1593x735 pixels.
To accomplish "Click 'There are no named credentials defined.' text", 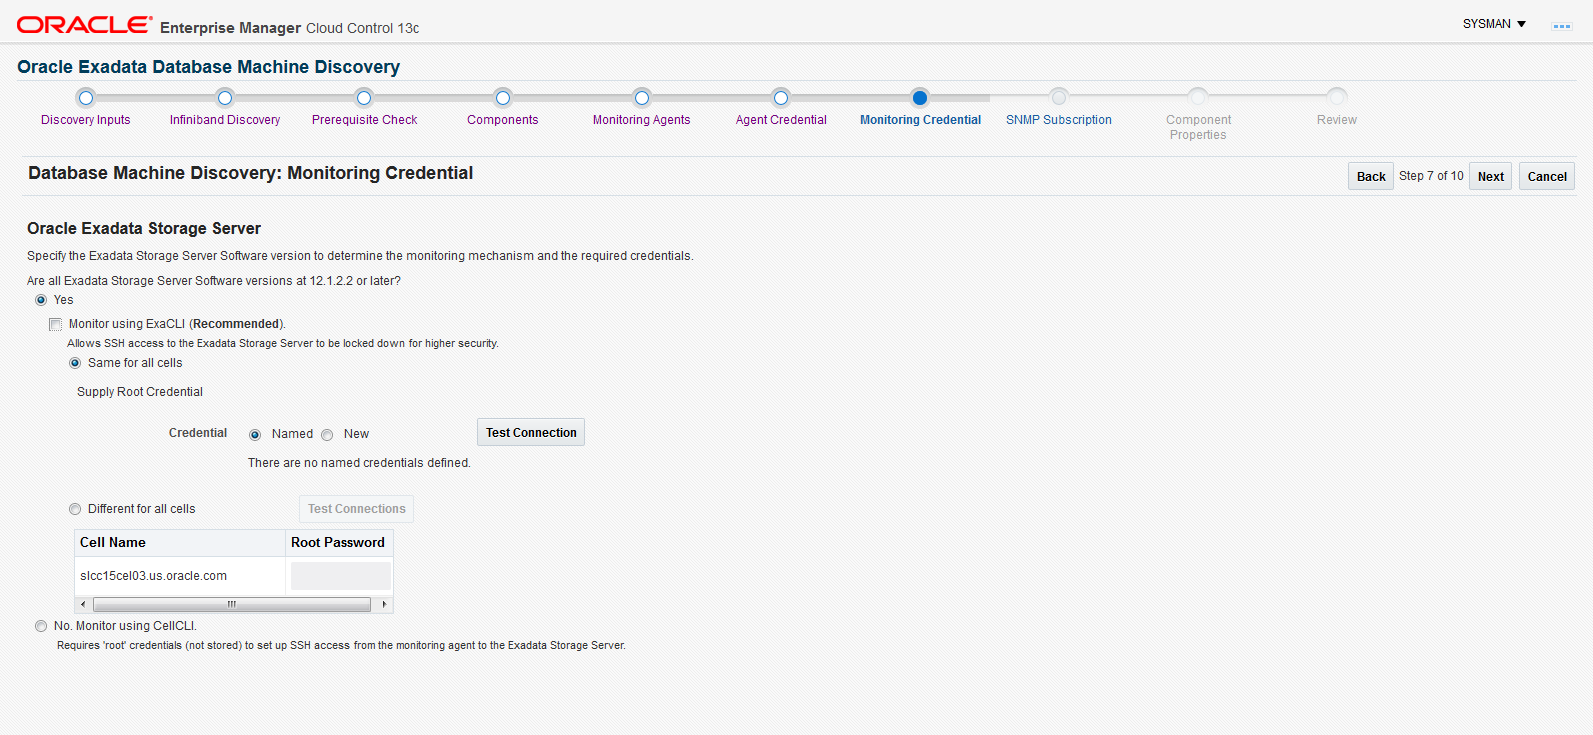I will 359,463.
